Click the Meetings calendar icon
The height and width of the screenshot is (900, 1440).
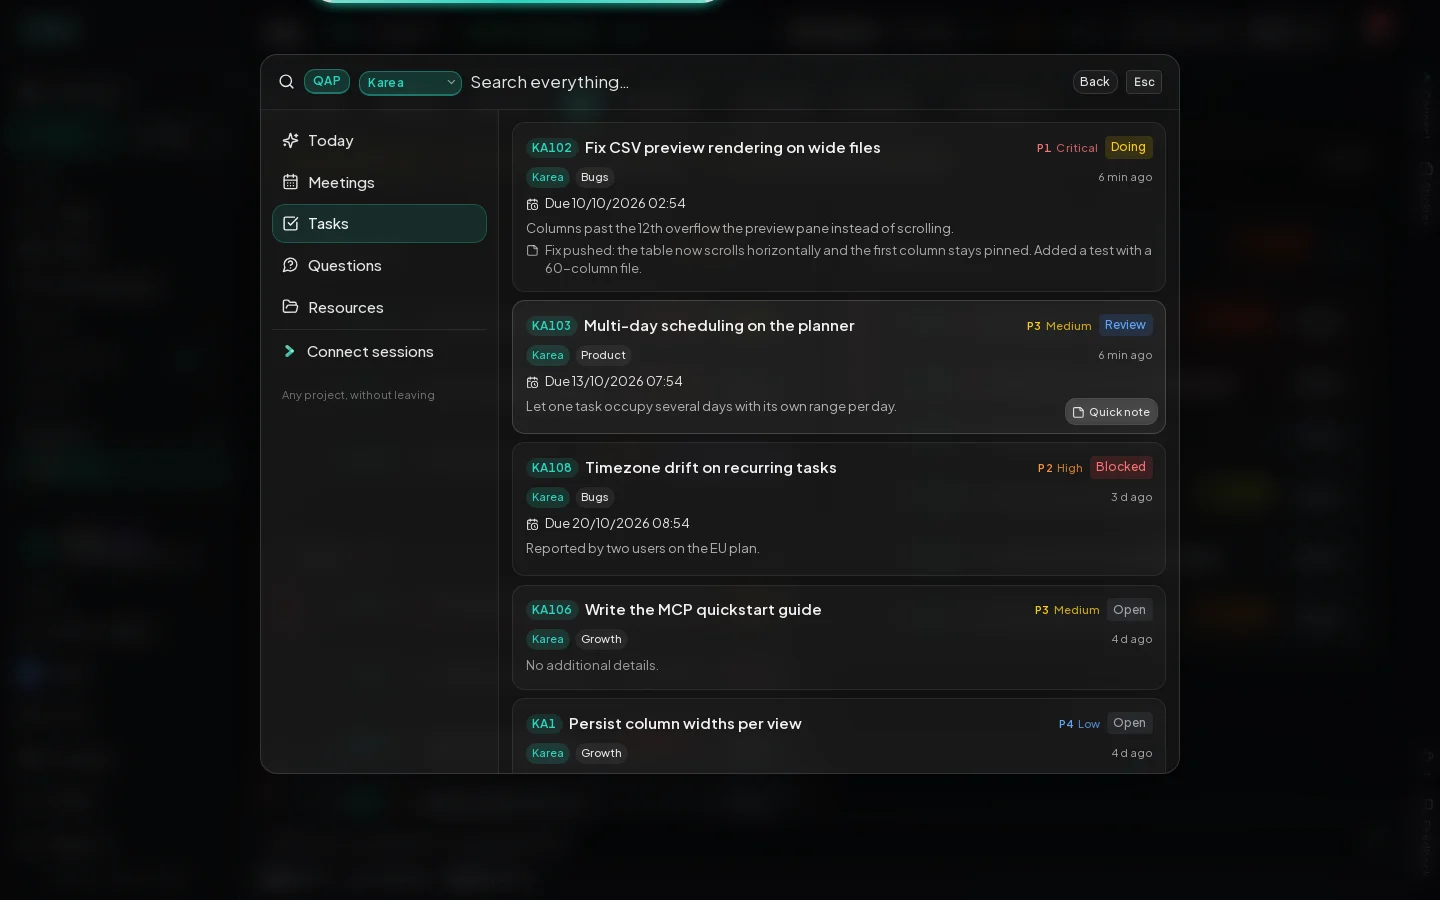tap(290, 182)
